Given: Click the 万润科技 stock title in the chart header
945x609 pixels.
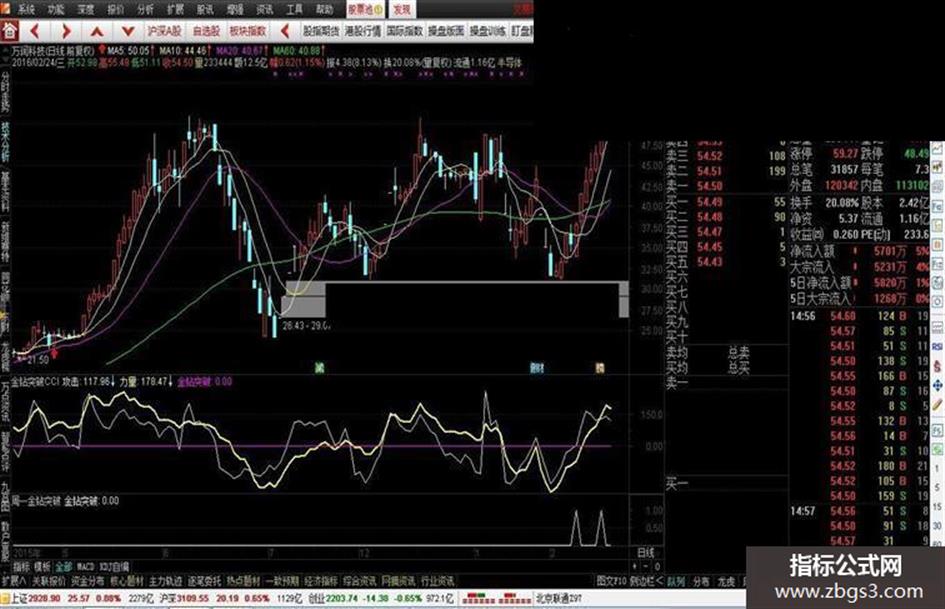Looking at the screenshot, I should tap(28, 51).
